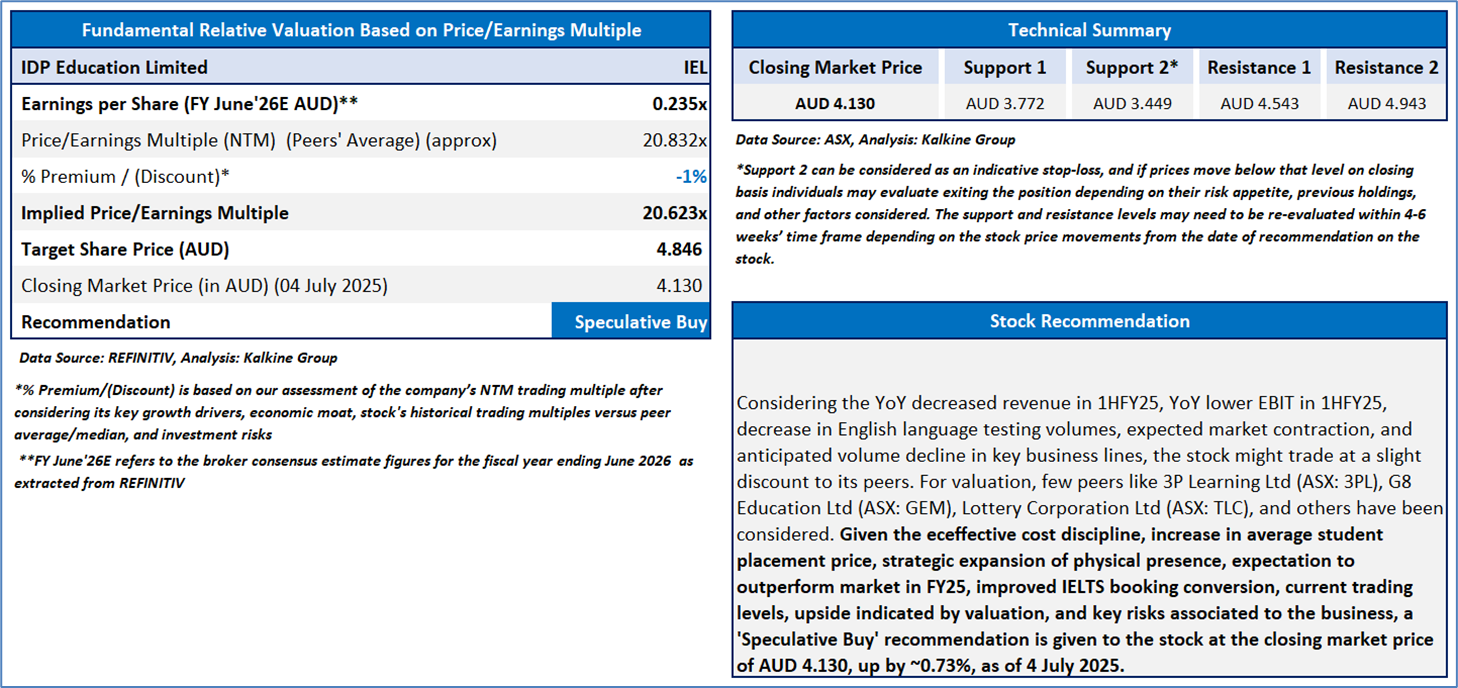Click the Support 2* column header

1132,68
